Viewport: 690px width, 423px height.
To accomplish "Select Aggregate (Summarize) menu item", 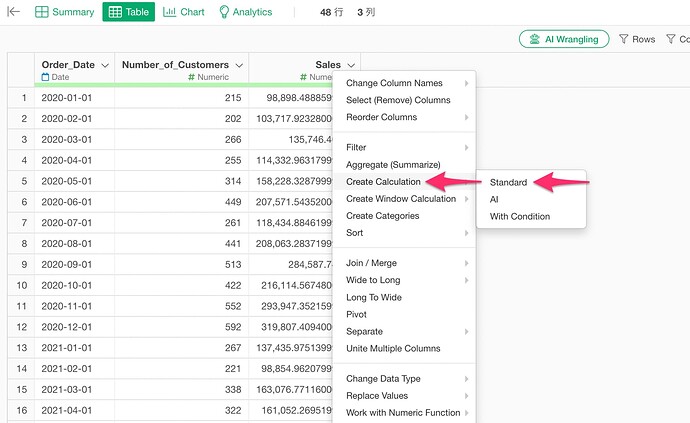I will pyautogui.click(x=404, y=165).
